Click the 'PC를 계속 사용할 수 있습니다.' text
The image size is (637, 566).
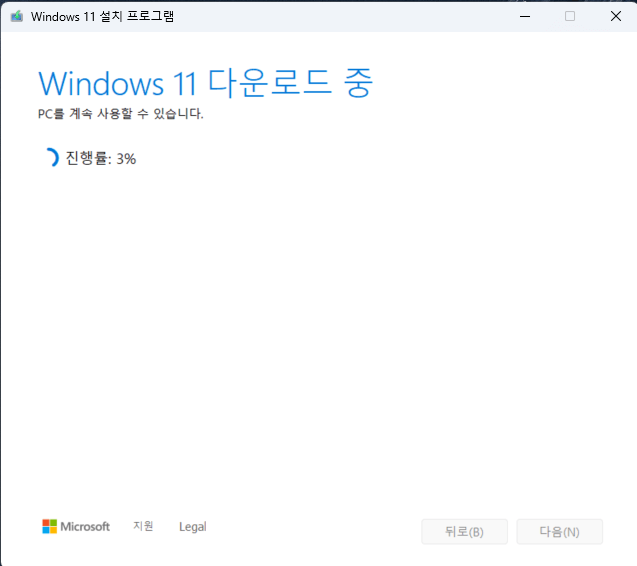(121, 113)
